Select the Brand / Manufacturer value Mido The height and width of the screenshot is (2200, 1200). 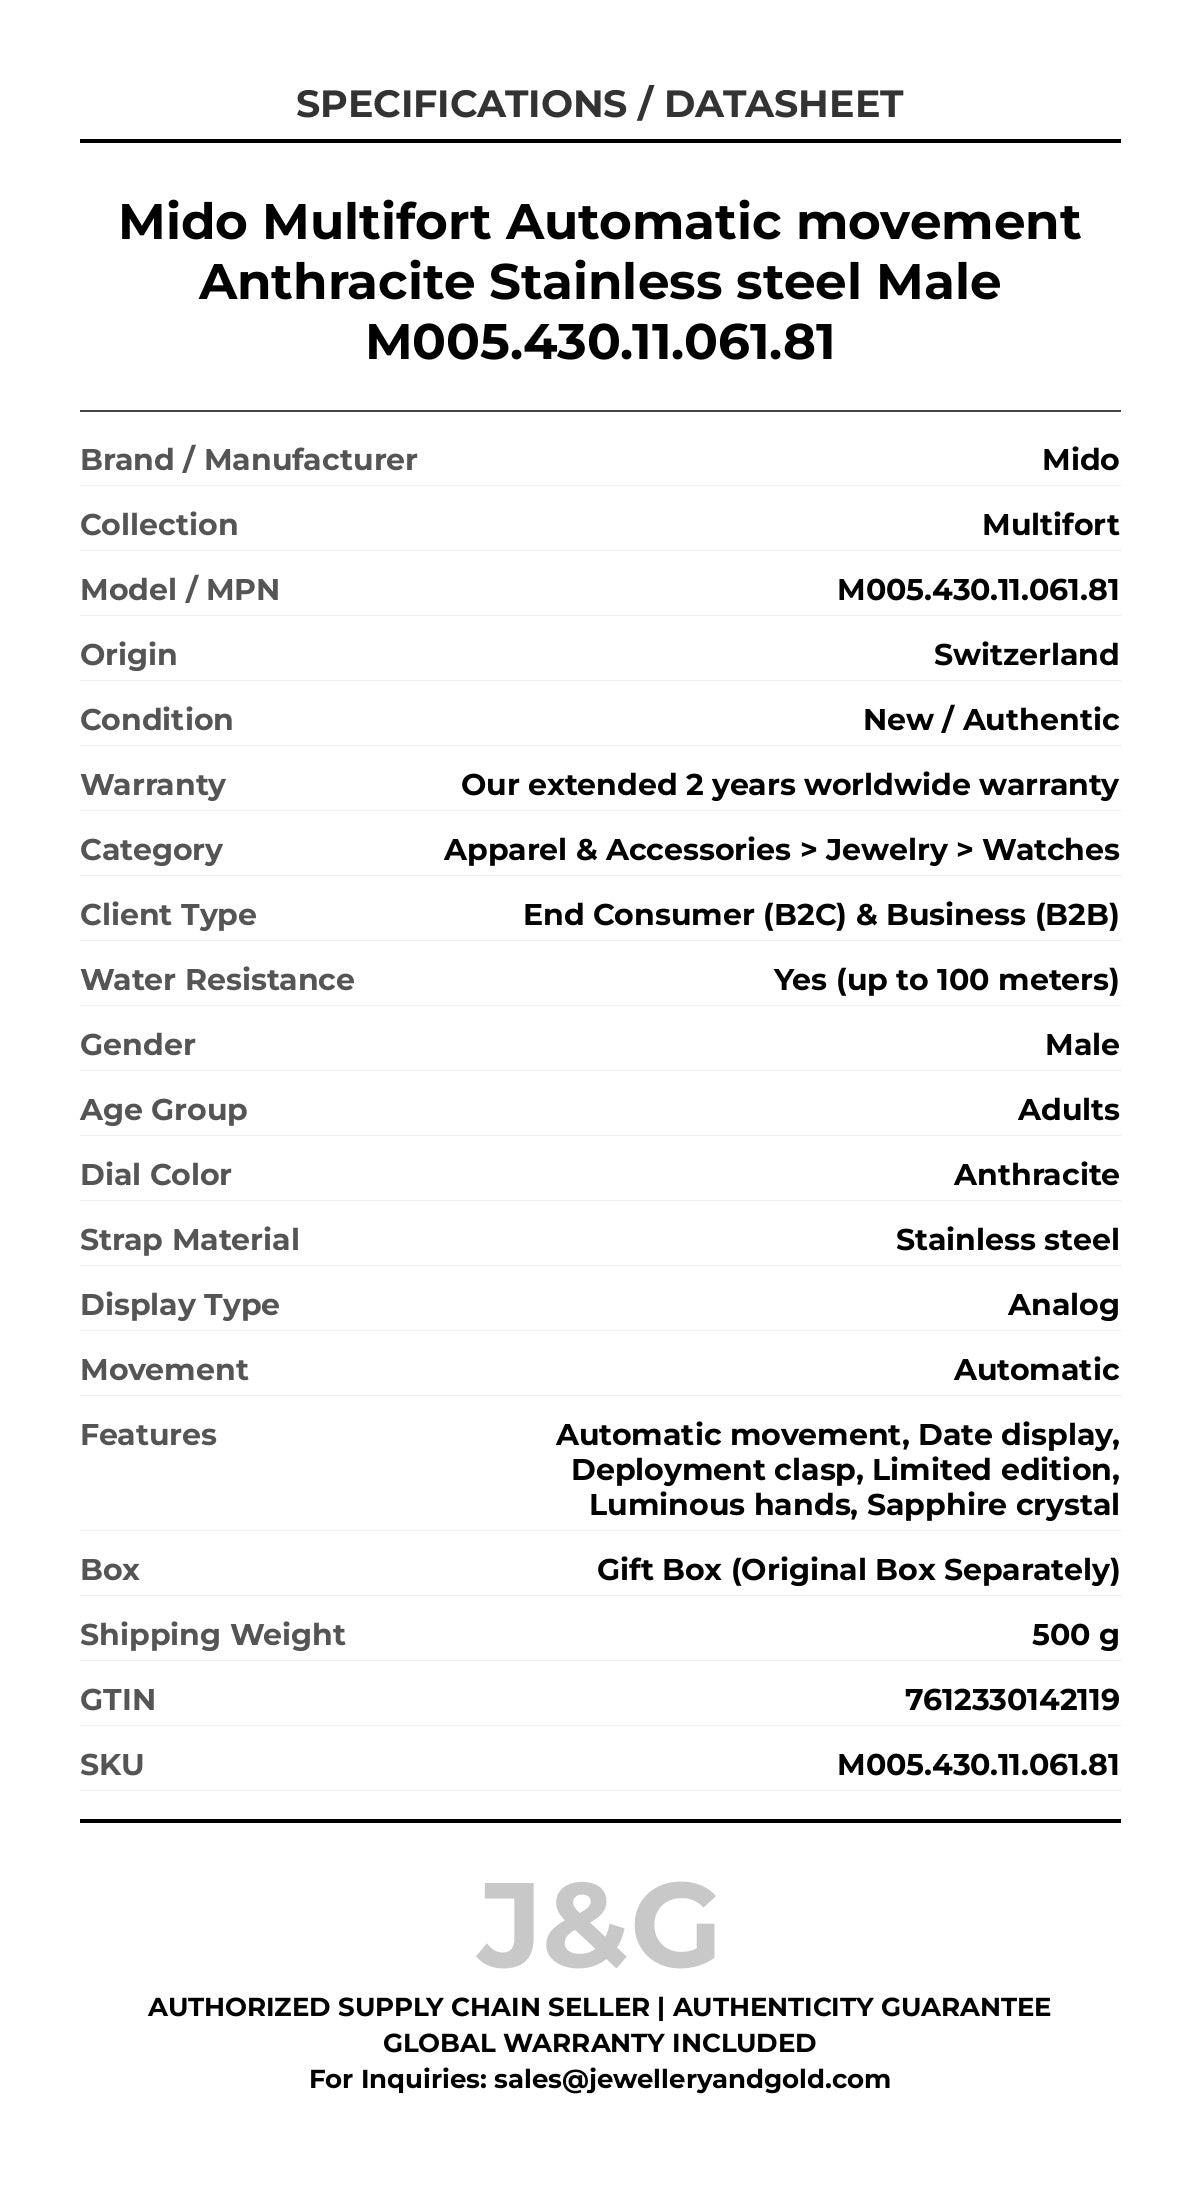coord(1080,460)
